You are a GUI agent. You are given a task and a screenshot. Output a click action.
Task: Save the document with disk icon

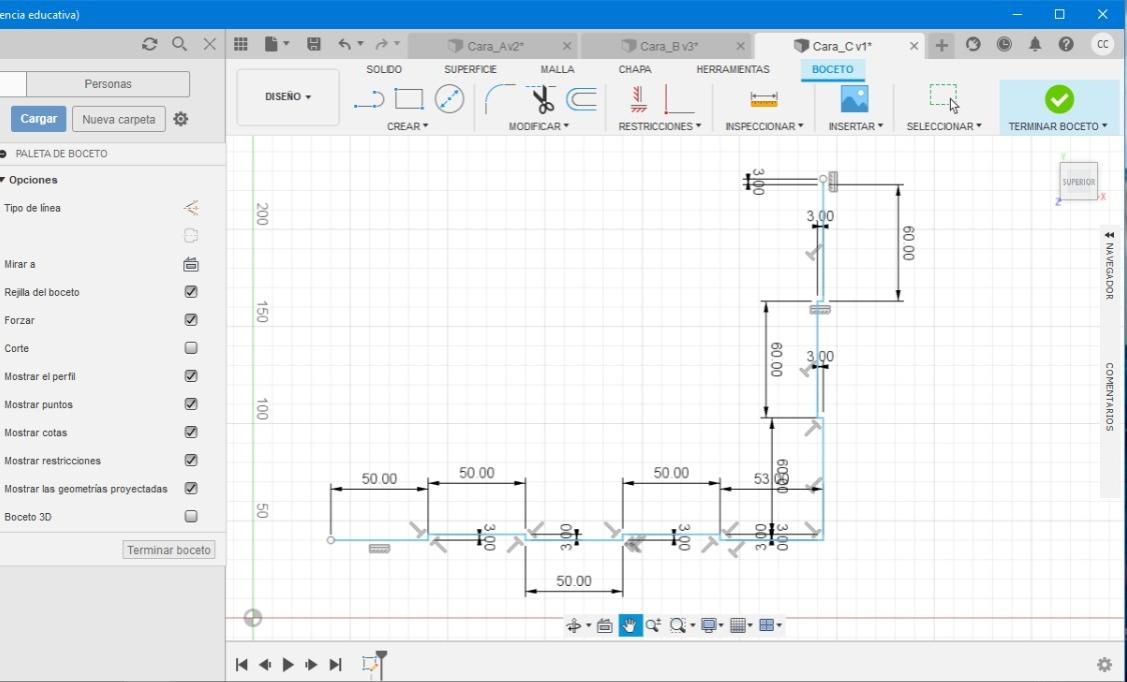point(313,45)
